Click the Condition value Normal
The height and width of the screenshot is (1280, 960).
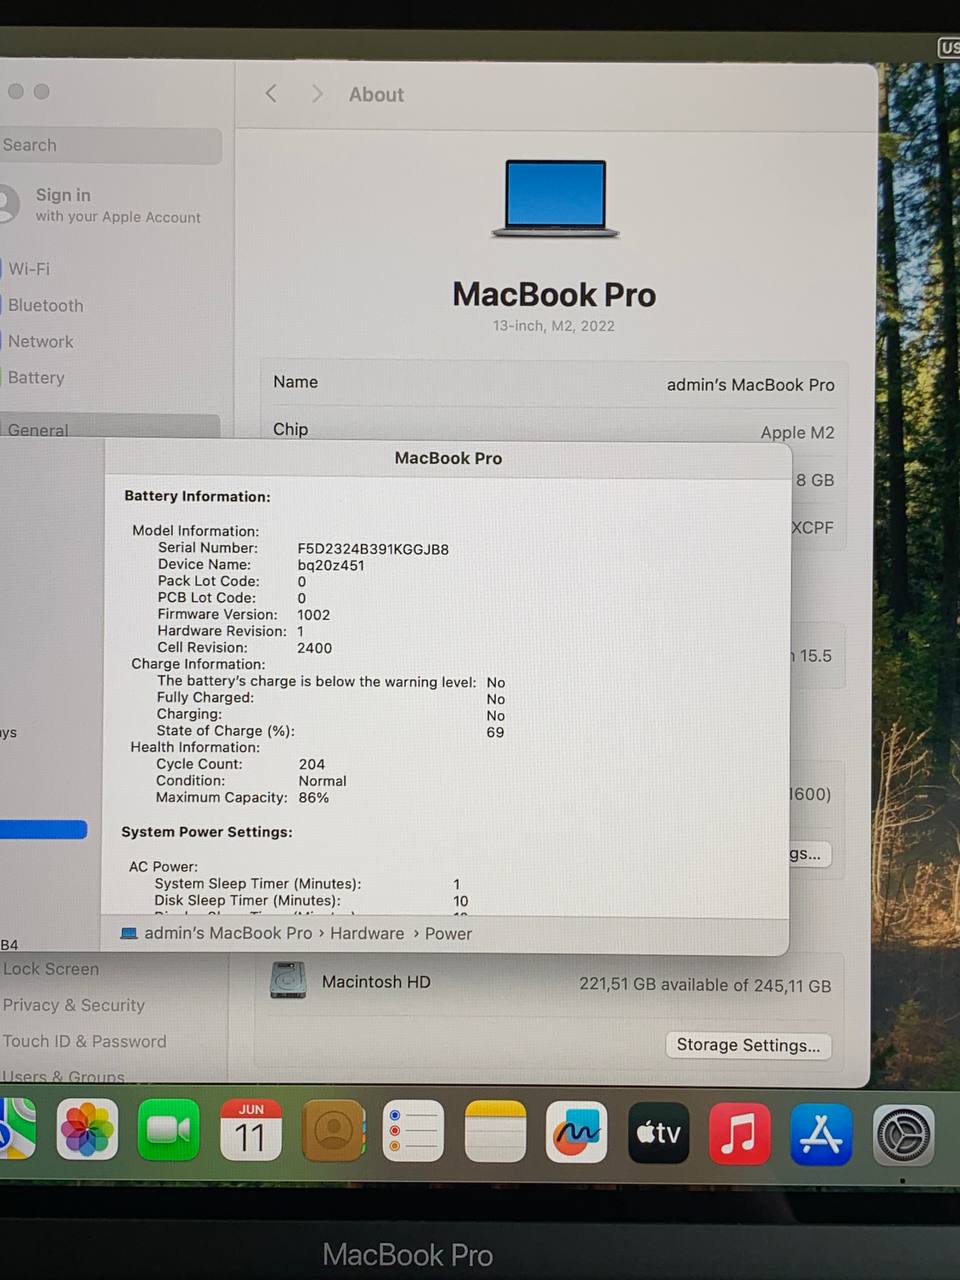[322, 781]
